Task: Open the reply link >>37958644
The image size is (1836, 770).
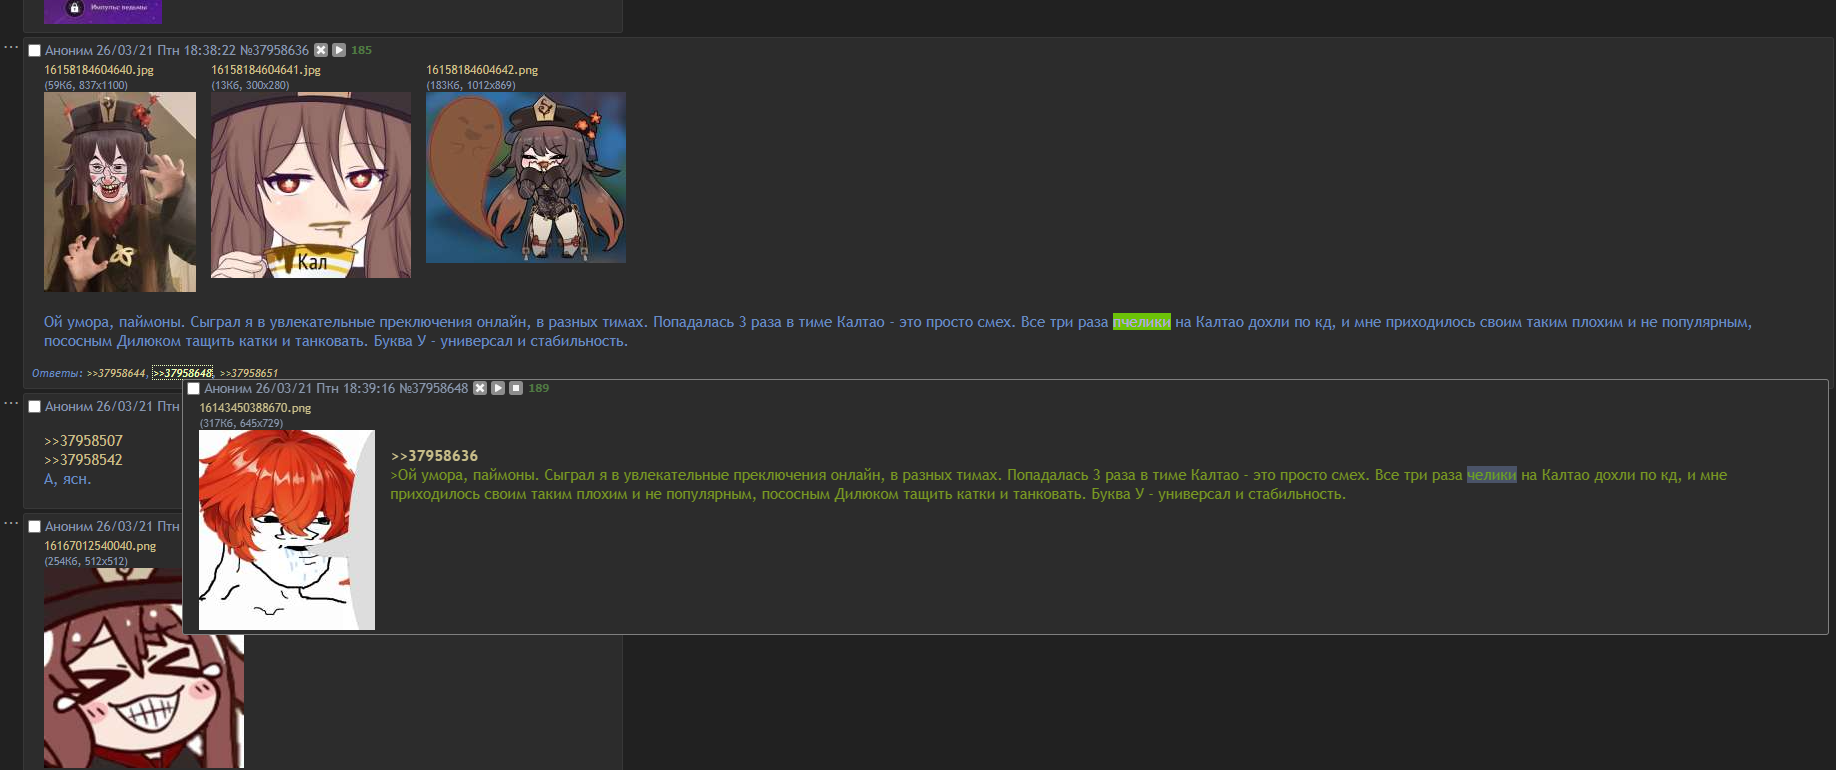Action: [117, 373]
